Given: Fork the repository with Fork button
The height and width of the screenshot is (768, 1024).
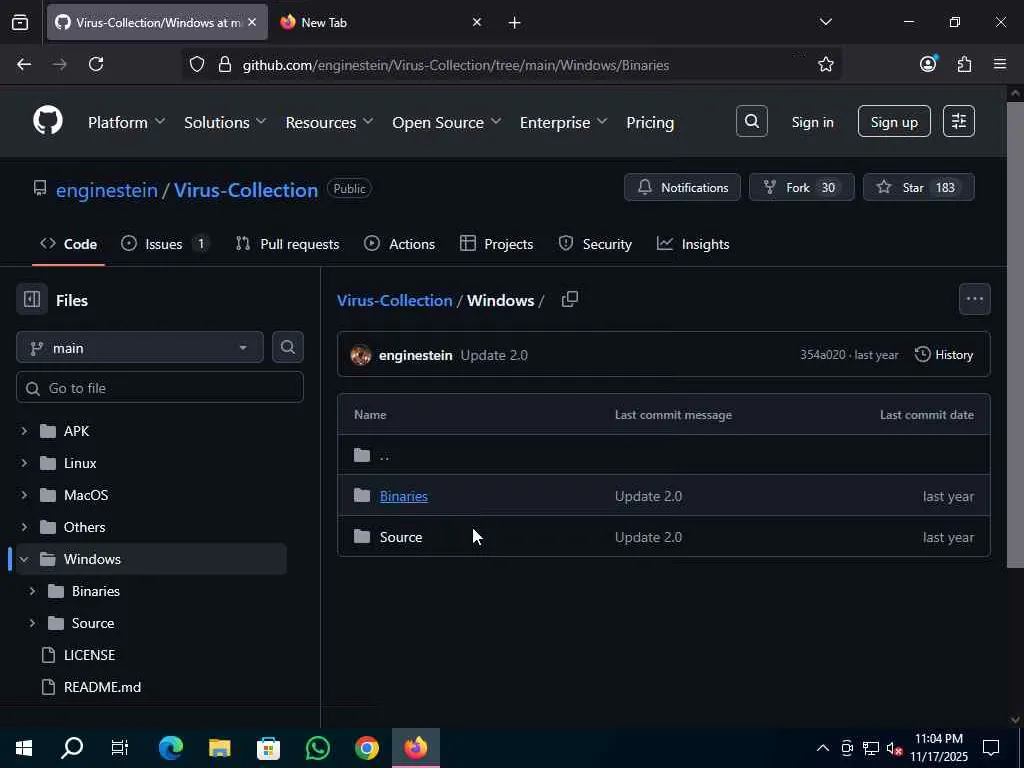Looking at the screenshot, I should coord(801,187).
